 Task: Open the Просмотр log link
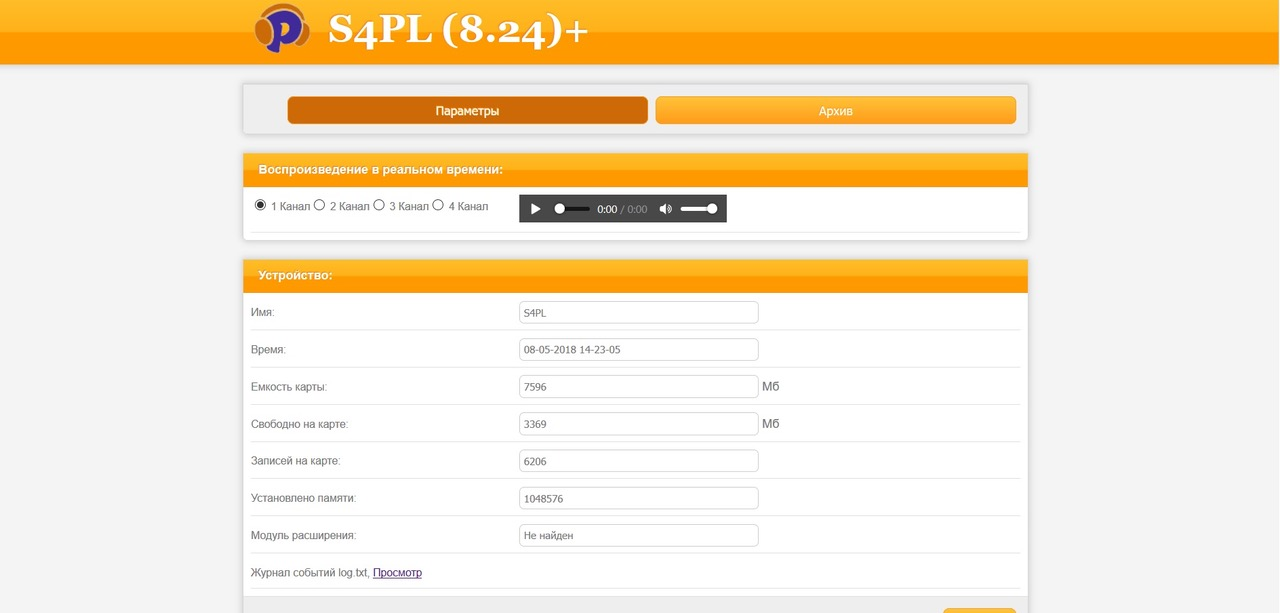[x=397, y=573]
